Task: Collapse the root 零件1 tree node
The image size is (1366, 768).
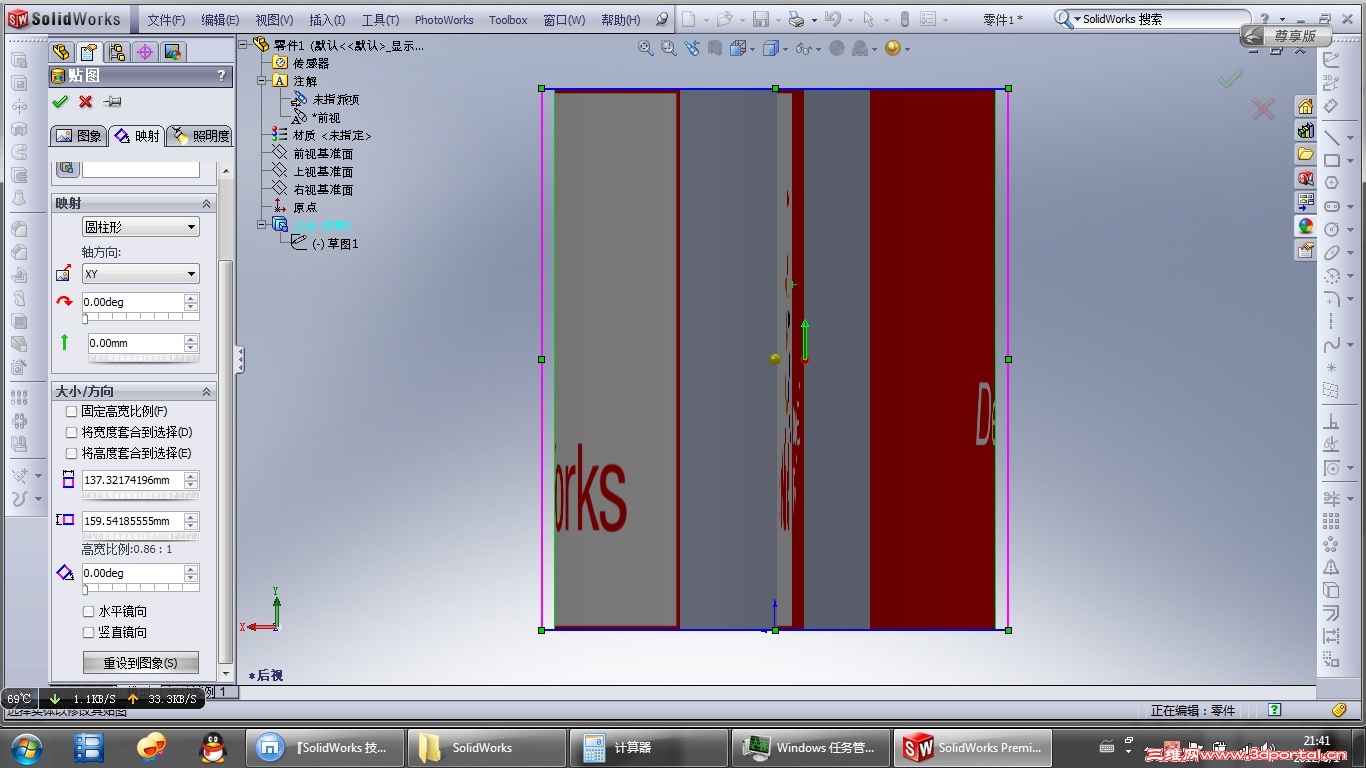Action: [x=244, y=44]
